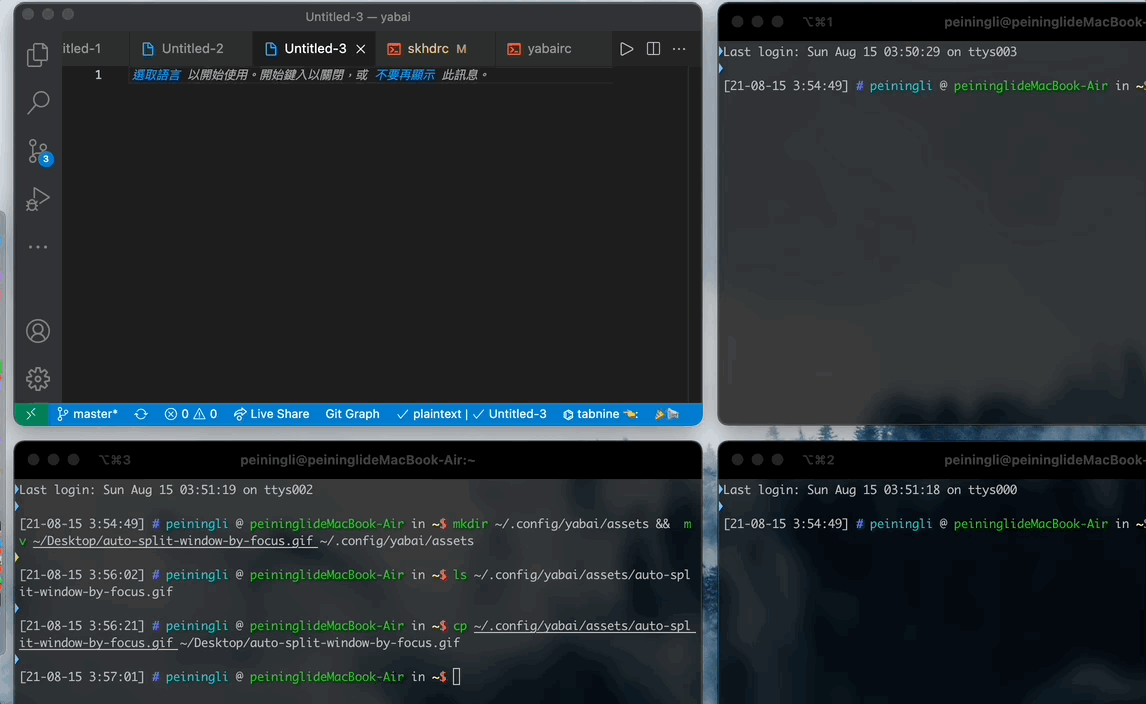This screenshot has height=704, width=1146.
Task: Click the 選取語言 link in editor
Action: click(x=157, y=75)
